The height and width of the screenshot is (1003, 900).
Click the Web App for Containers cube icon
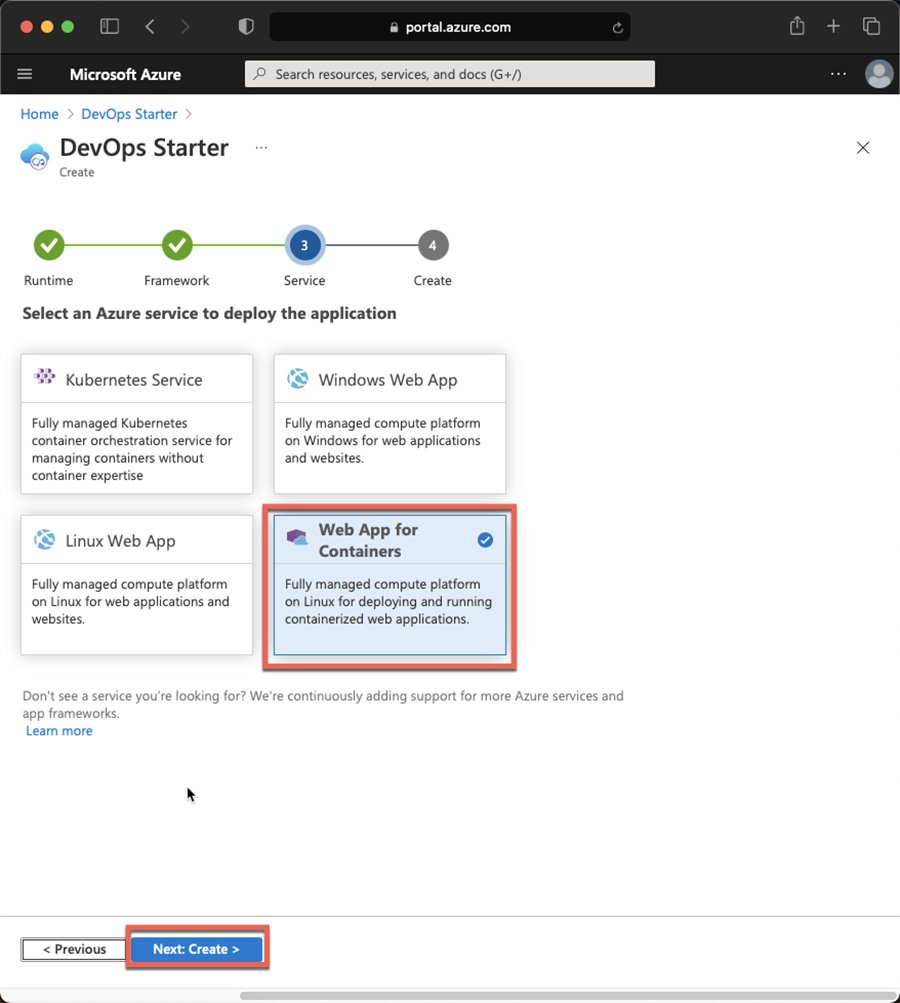click(x=295, y=538)
